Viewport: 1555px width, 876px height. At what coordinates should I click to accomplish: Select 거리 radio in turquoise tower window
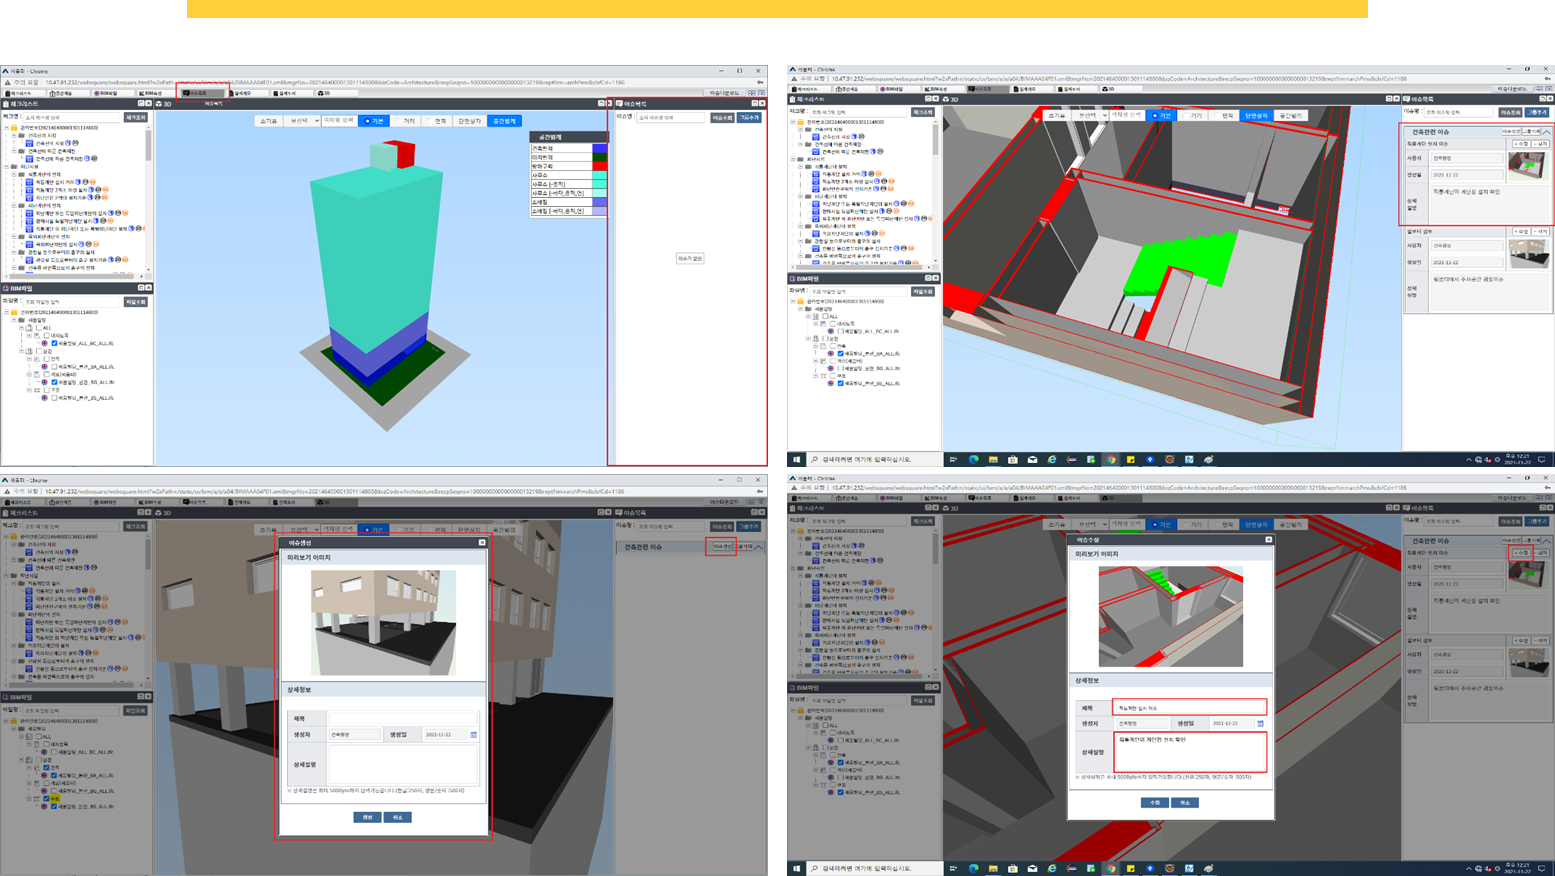(x=406, y=121)
